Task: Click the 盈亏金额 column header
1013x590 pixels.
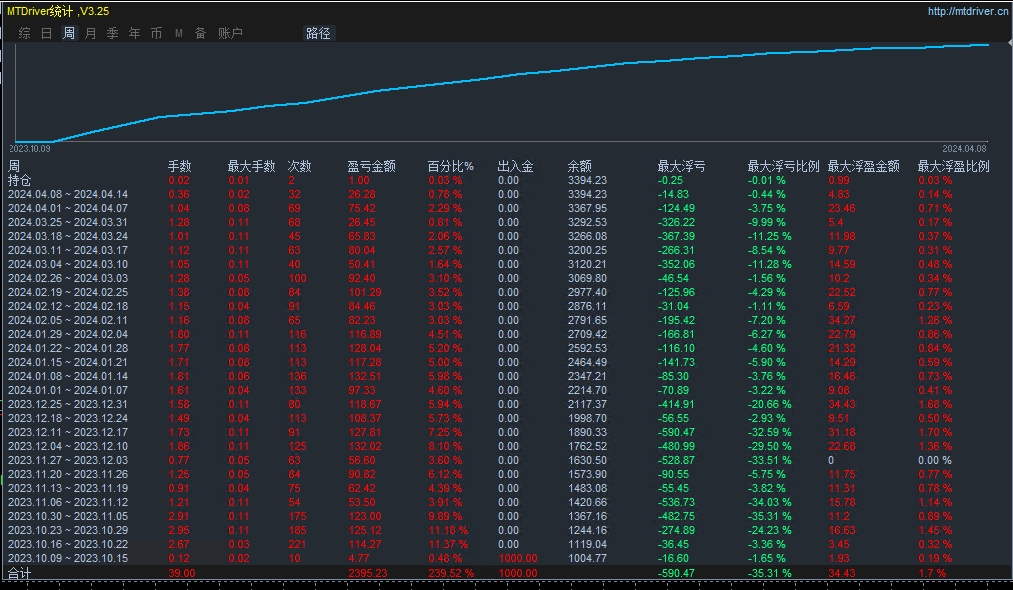Action: click(371, 166)
